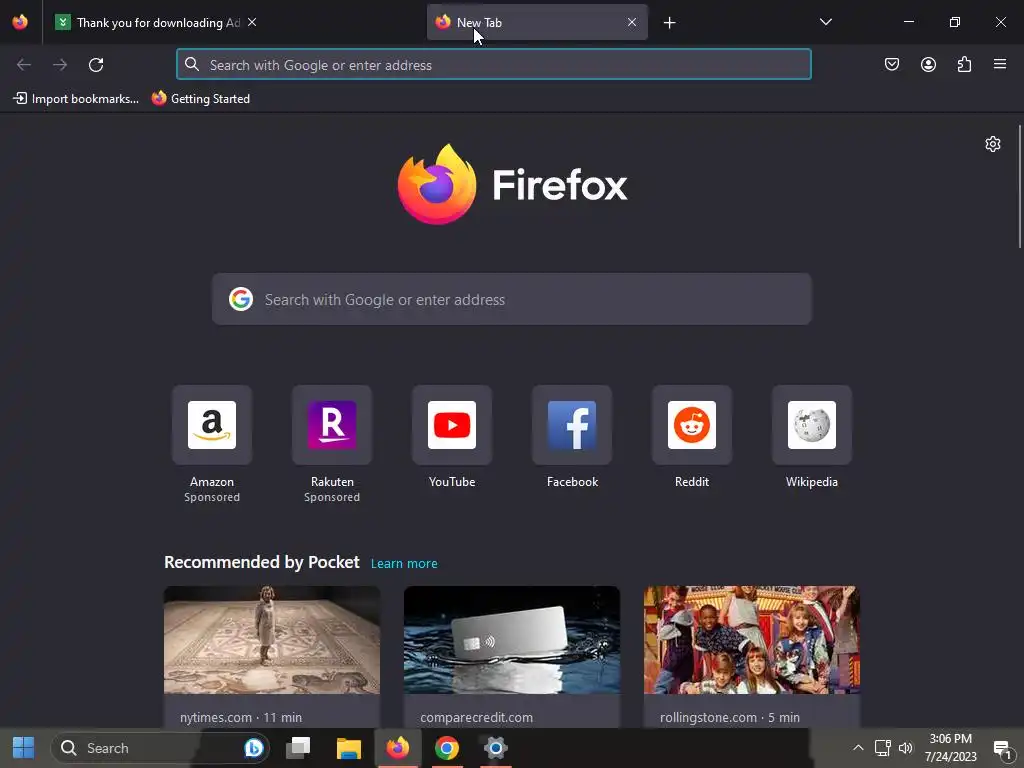Open Settings gear app in taskbar
The image size is (1024, 768).
point(496,748)
